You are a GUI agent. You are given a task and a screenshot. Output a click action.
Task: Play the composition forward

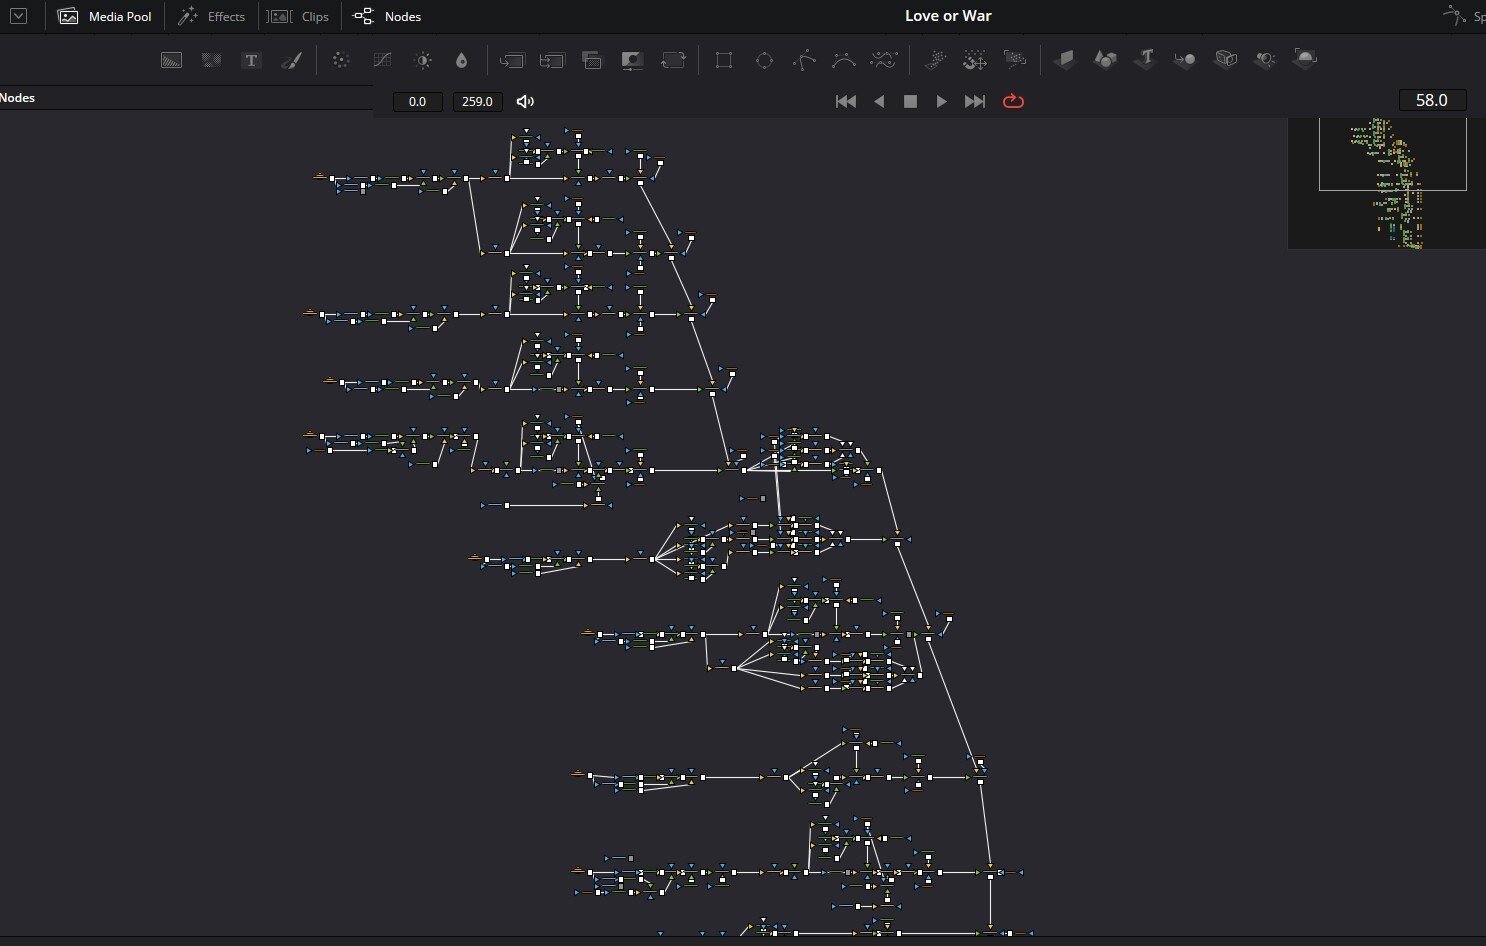[x=941, y=101]
